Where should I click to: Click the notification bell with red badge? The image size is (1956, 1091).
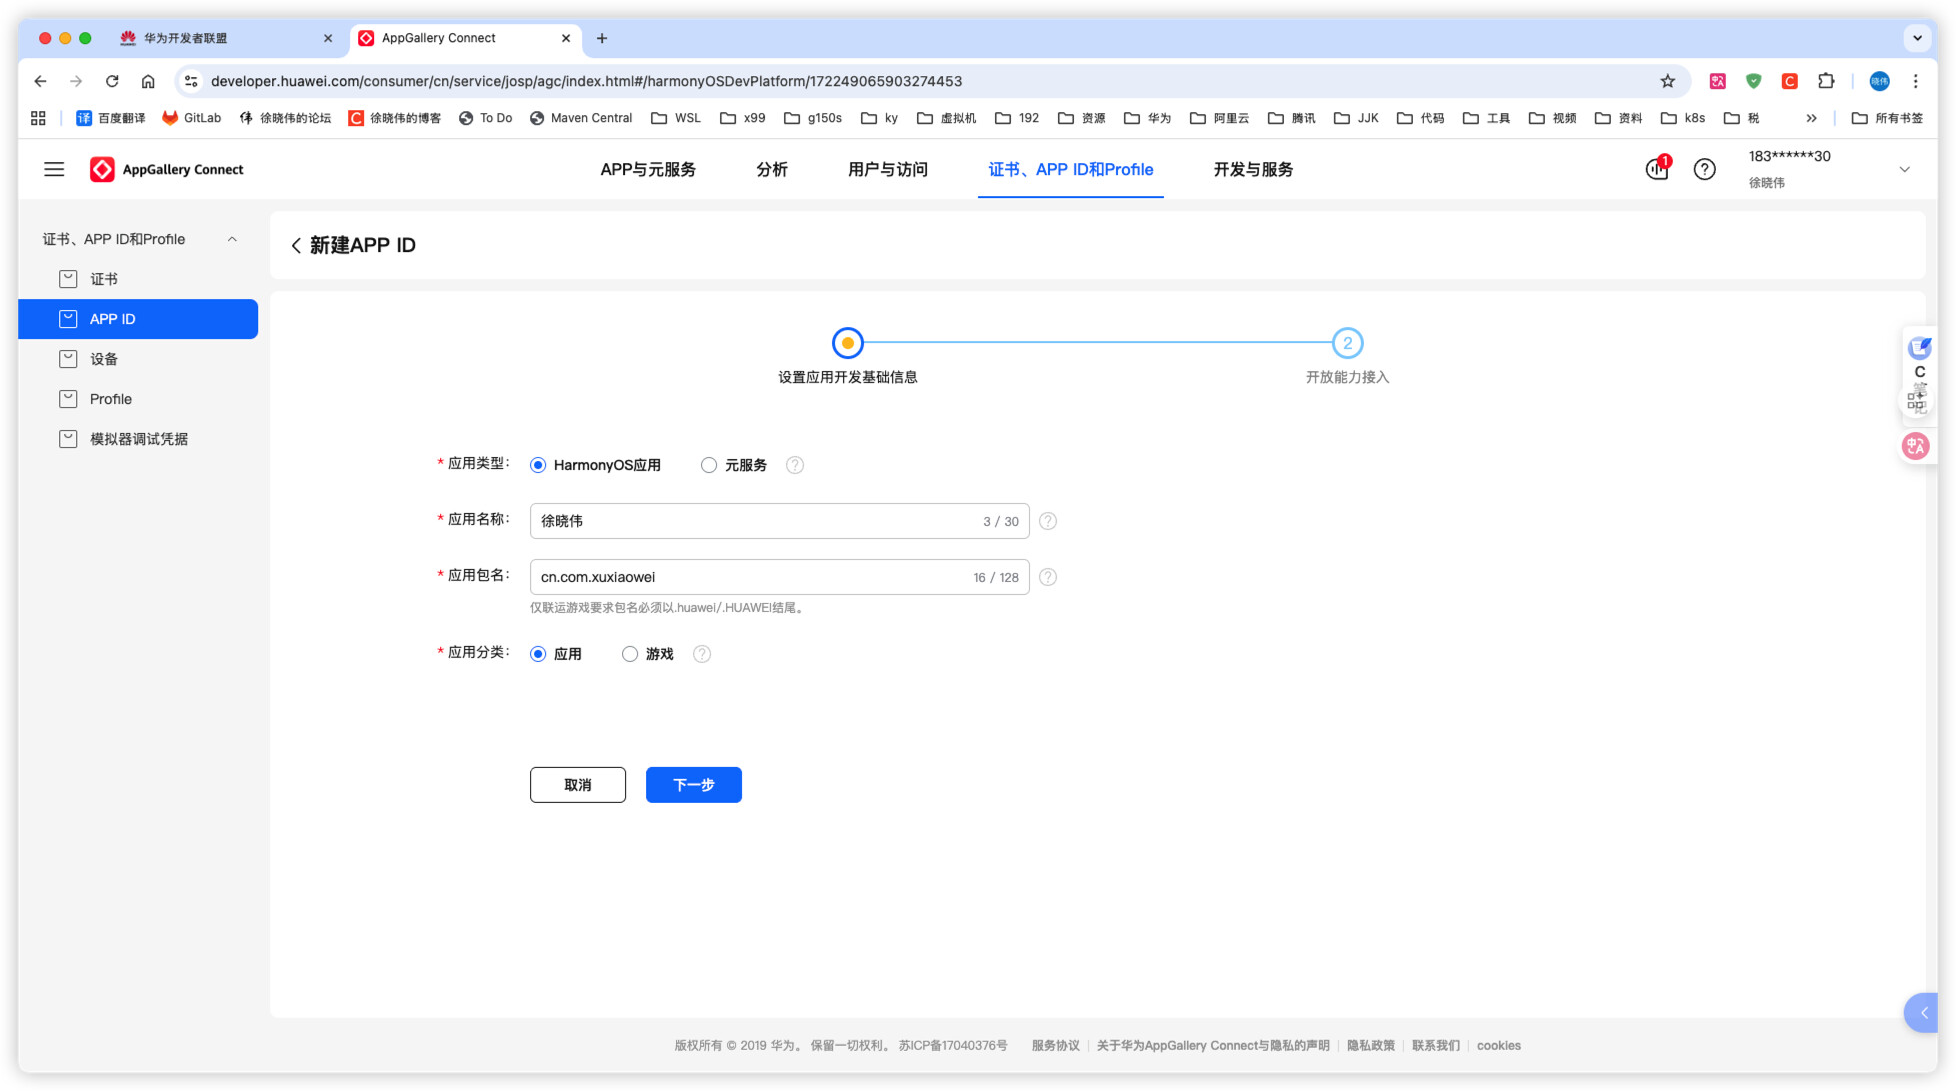coord(1657,169)
